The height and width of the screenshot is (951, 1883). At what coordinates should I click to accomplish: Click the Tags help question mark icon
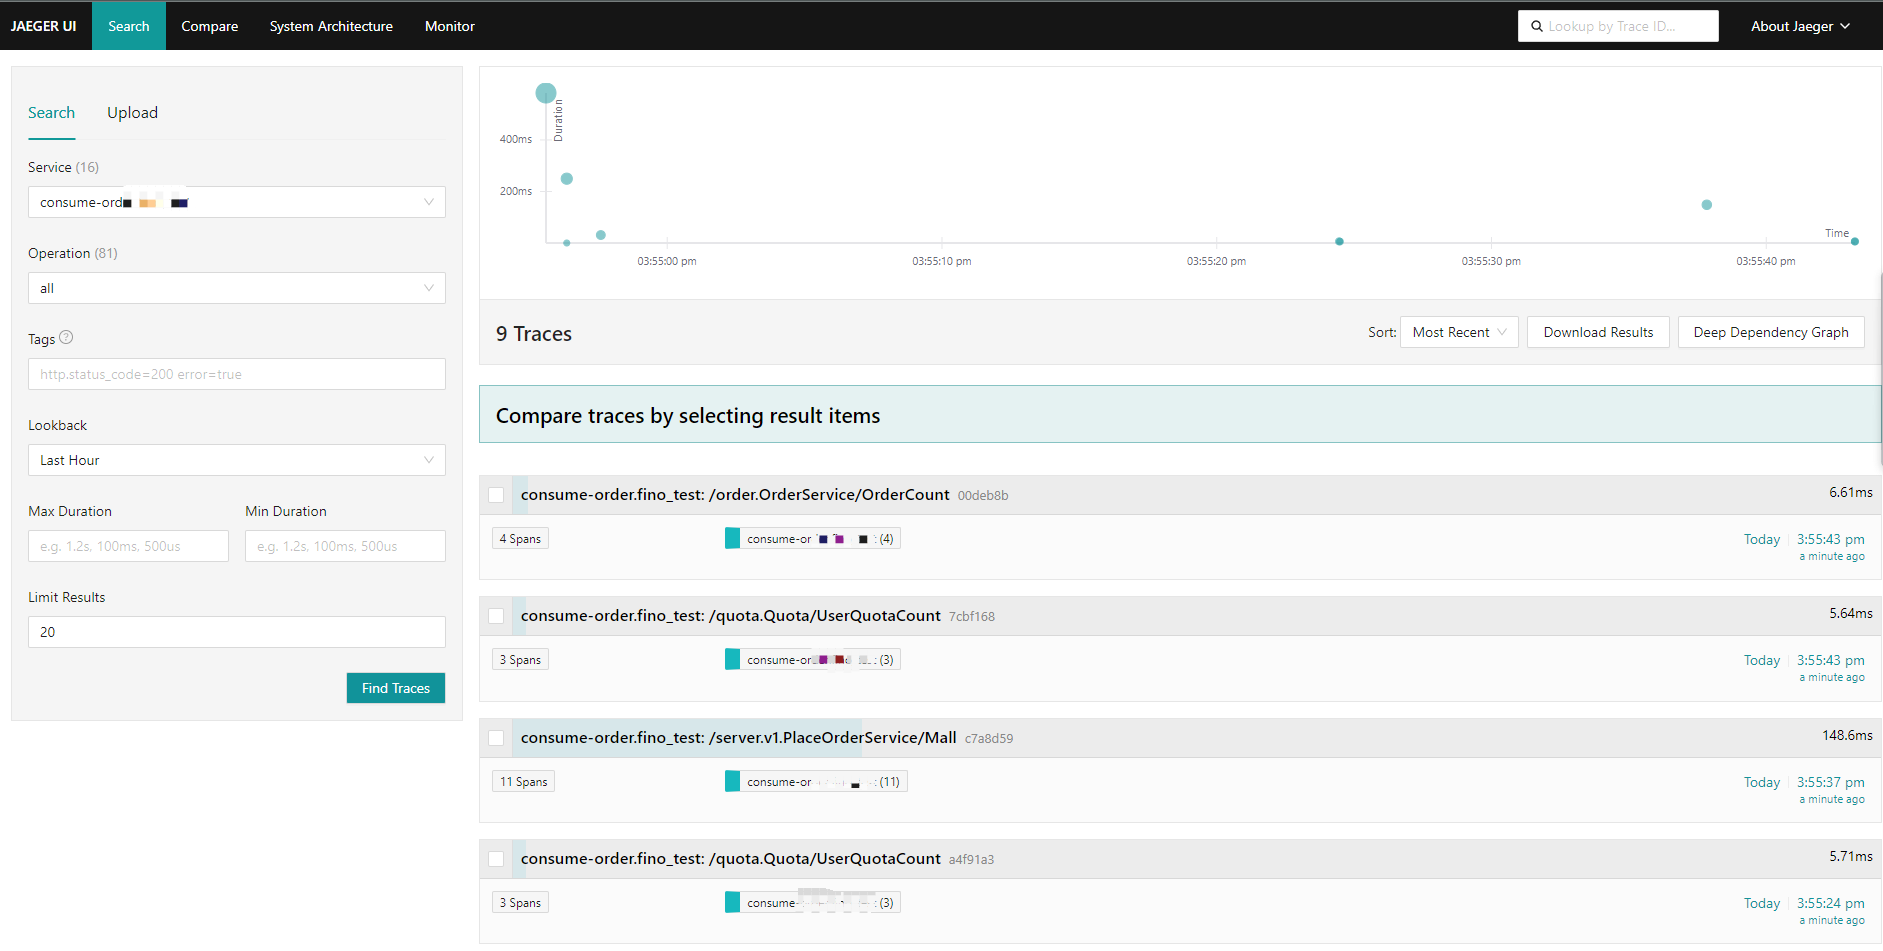66,338
